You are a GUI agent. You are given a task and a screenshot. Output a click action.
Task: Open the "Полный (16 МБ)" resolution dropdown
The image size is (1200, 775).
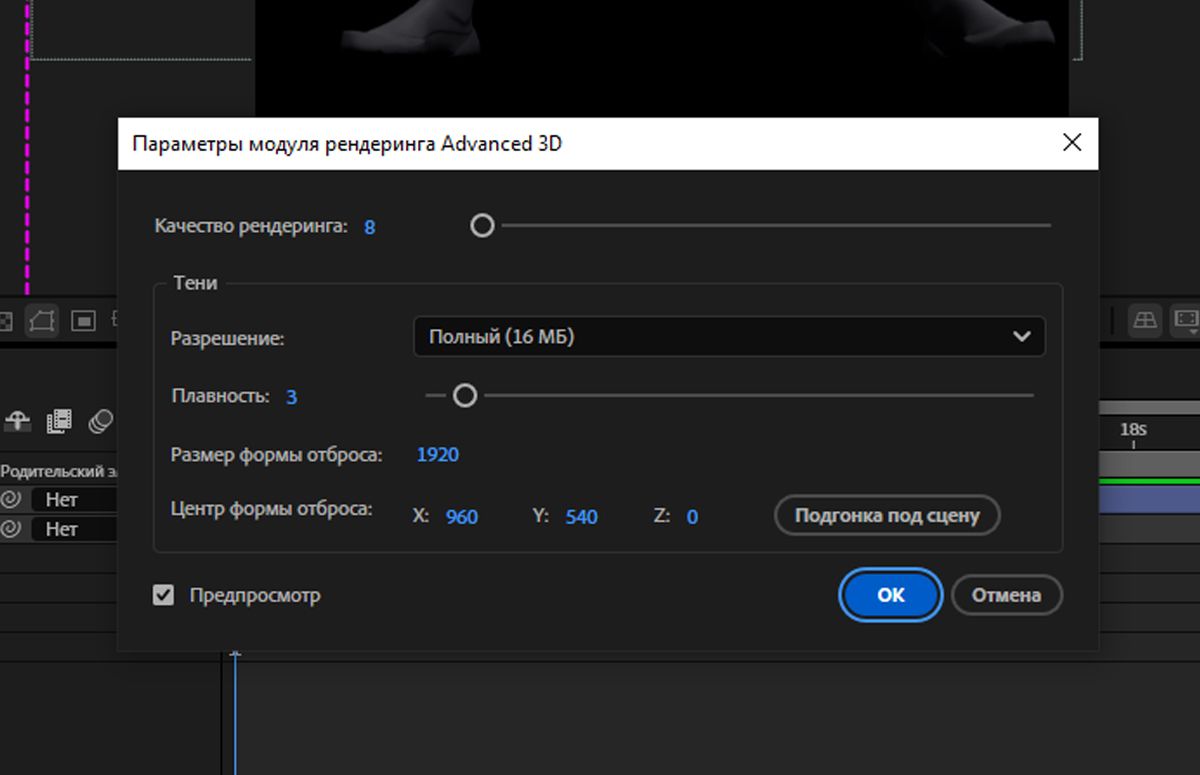729,337
